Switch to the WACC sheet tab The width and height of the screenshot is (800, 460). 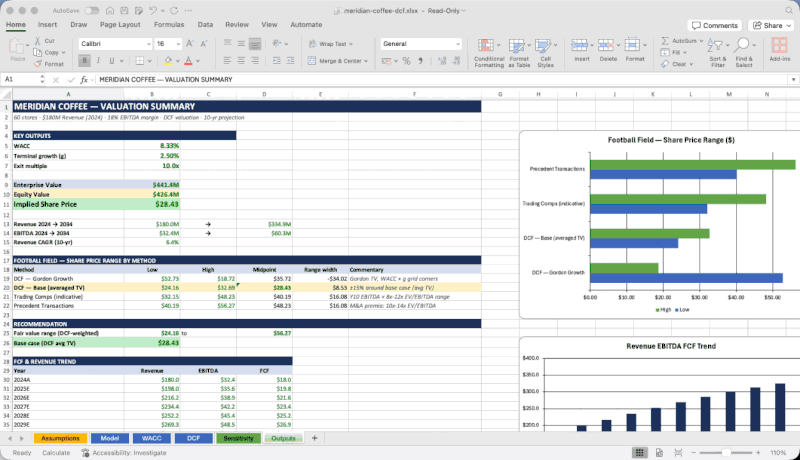(x=152, y=438)
